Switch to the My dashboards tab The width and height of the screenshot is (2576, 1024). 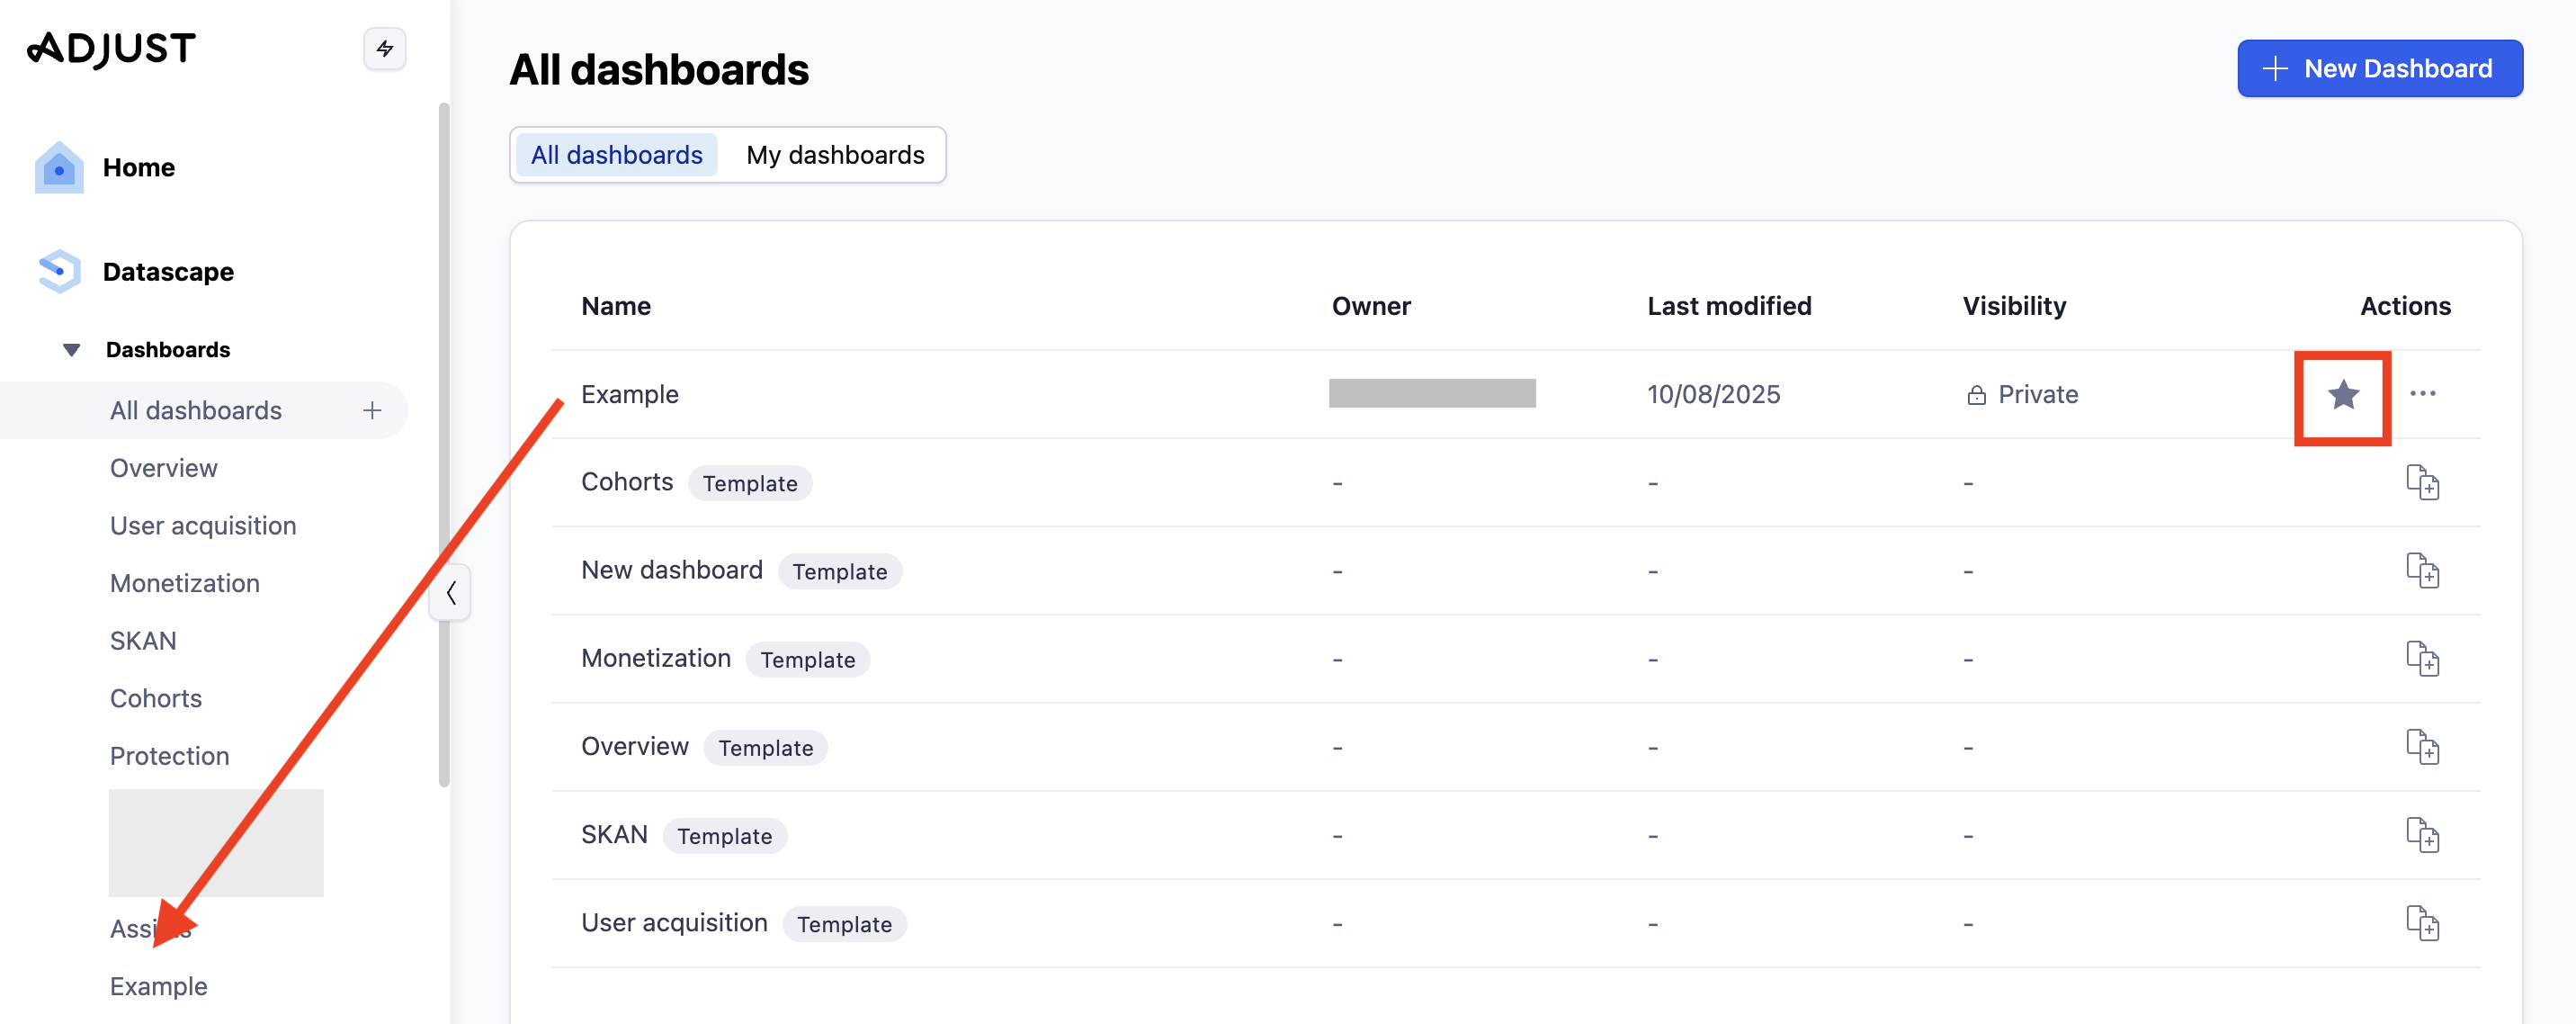835,154
